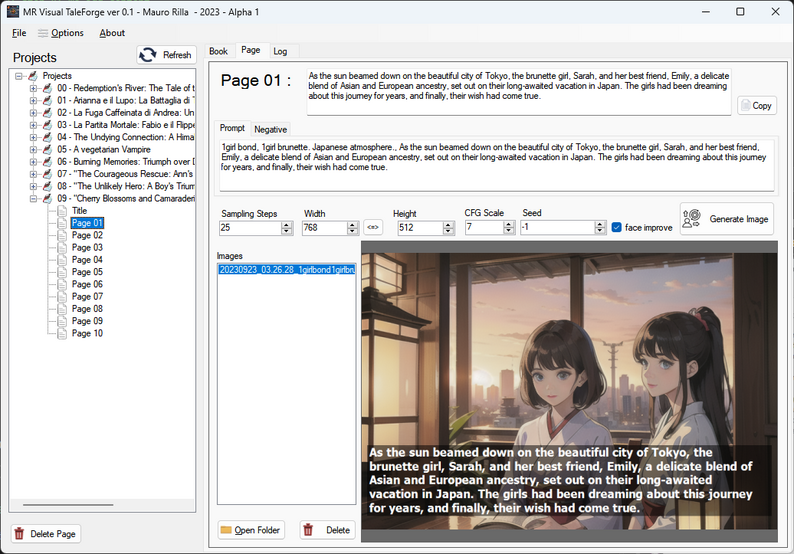Expand the A vegetarian Vampire project
The width and height of the screenshot is (794, 554).
coord(33,149)
